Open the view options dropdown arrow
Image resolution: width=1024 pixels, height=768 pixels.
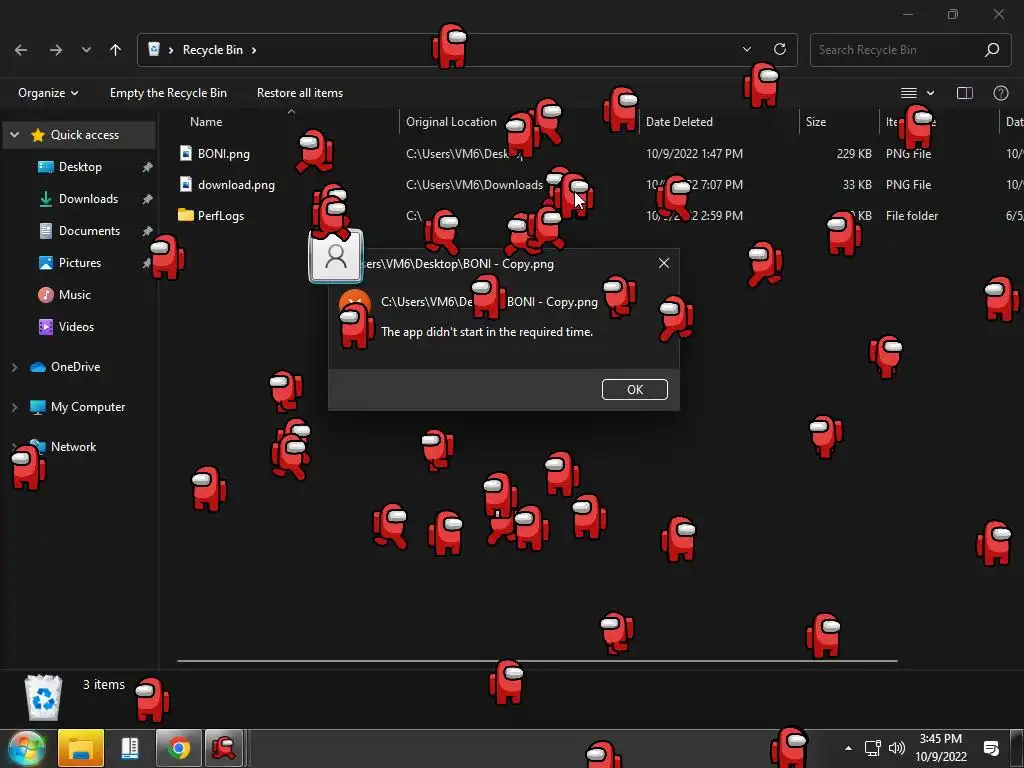pos(931,93)
